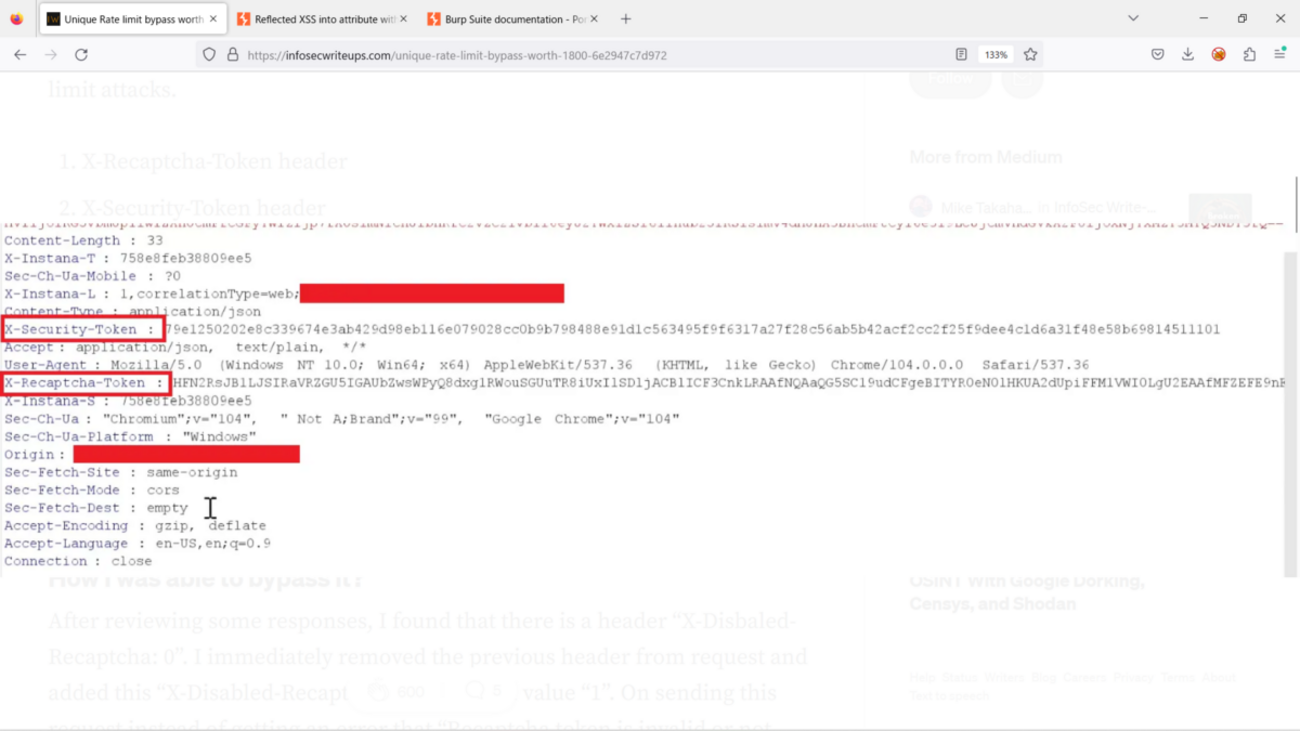Open the downloads panel
This screenshot has width=1300, height=731.
click(x=1188, y=55)
